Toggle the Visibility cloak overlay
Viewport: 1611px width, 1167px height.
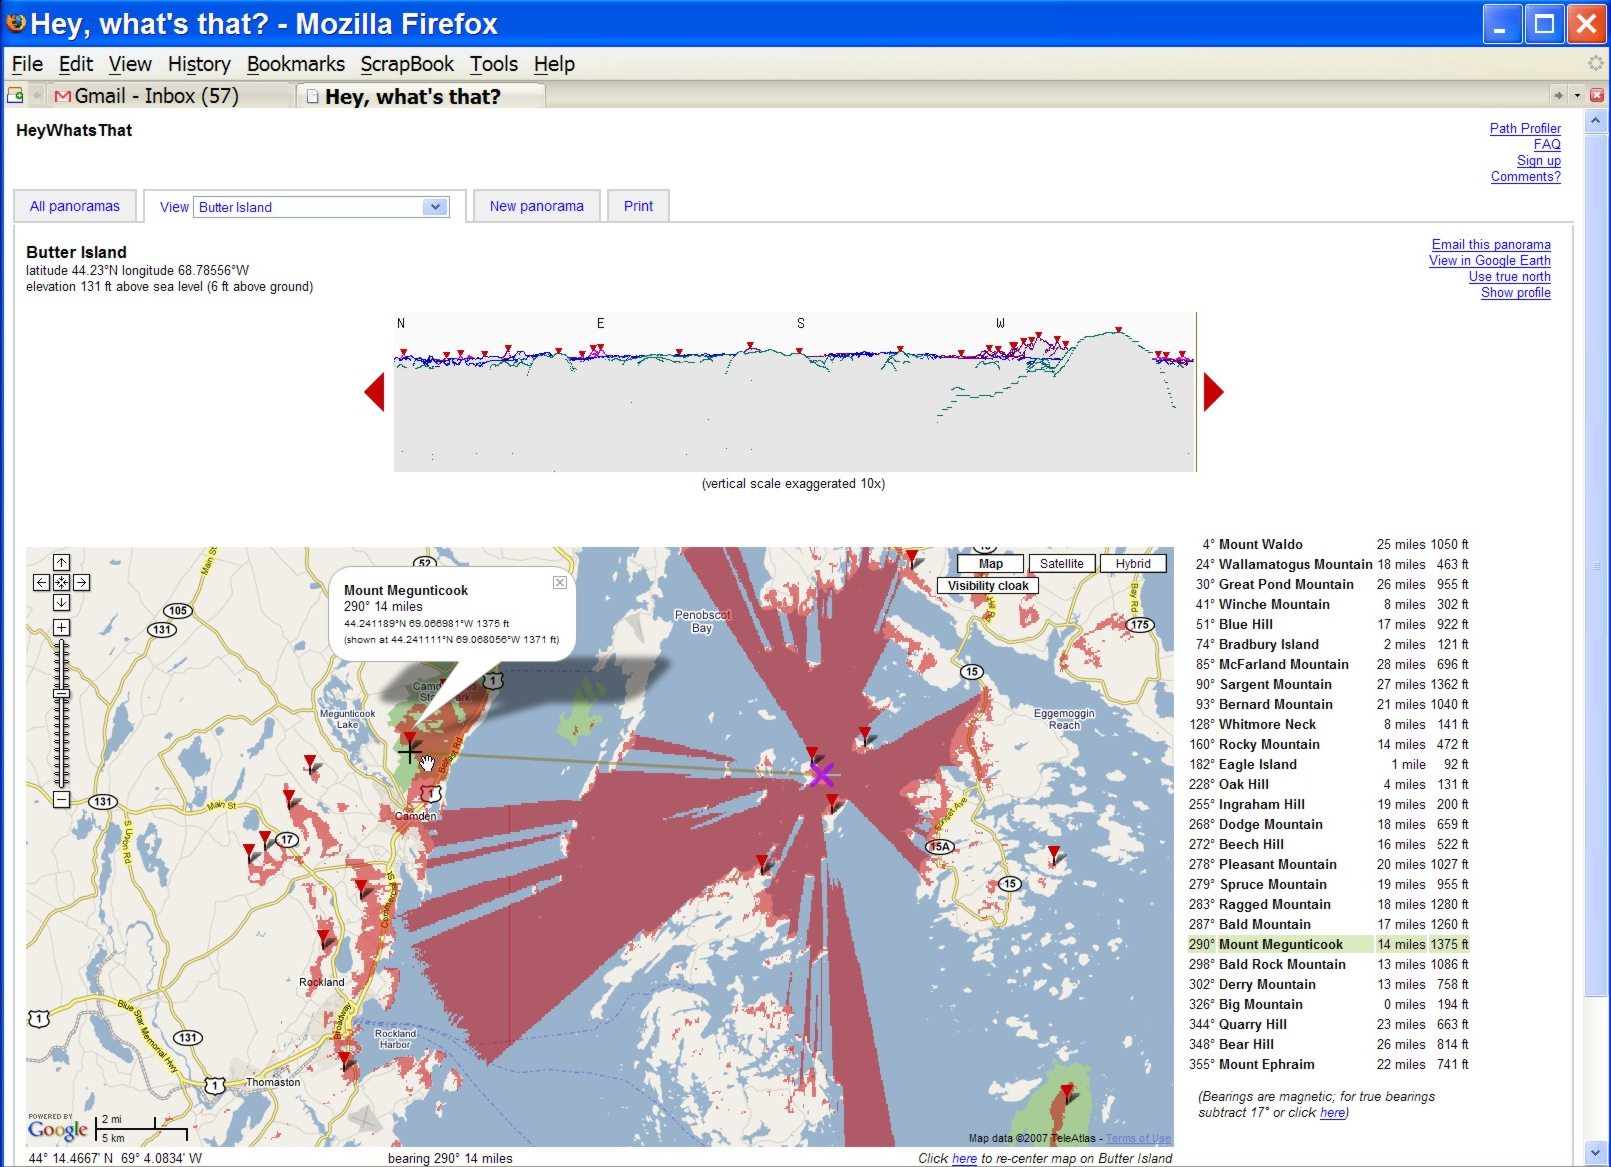(988, 586)
